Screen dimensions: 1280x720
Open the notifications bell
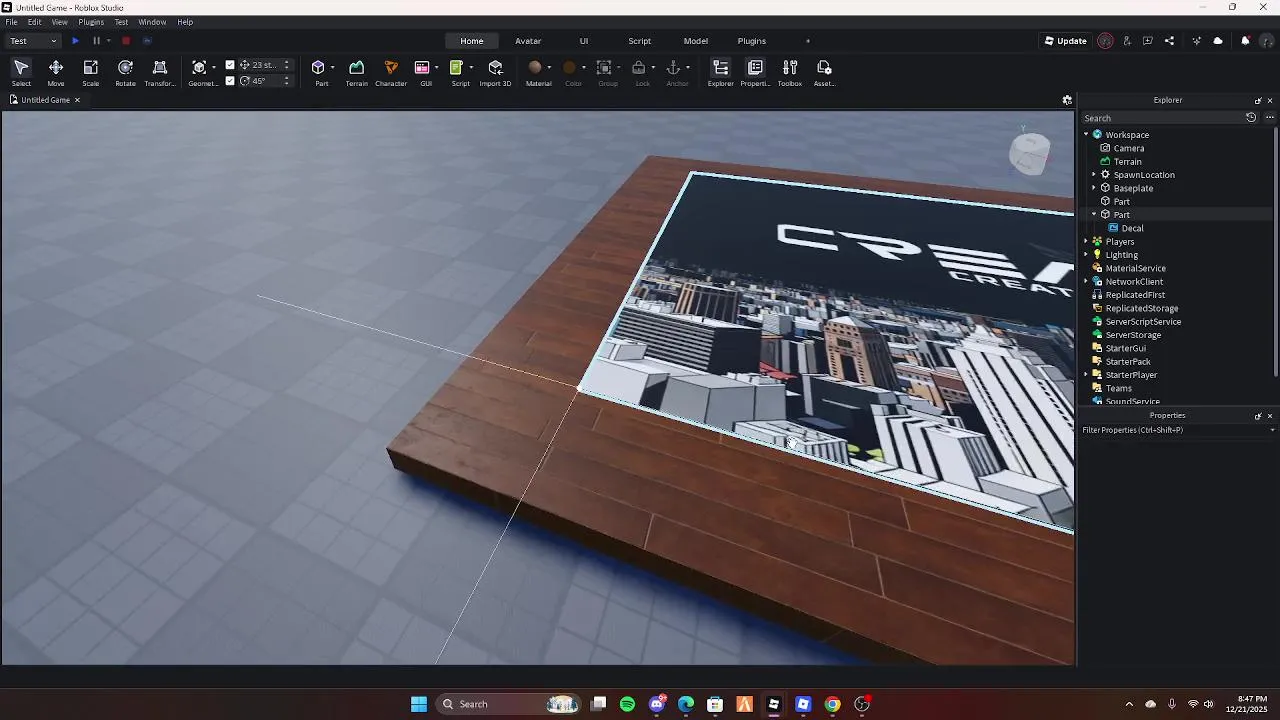[1245, 41]
